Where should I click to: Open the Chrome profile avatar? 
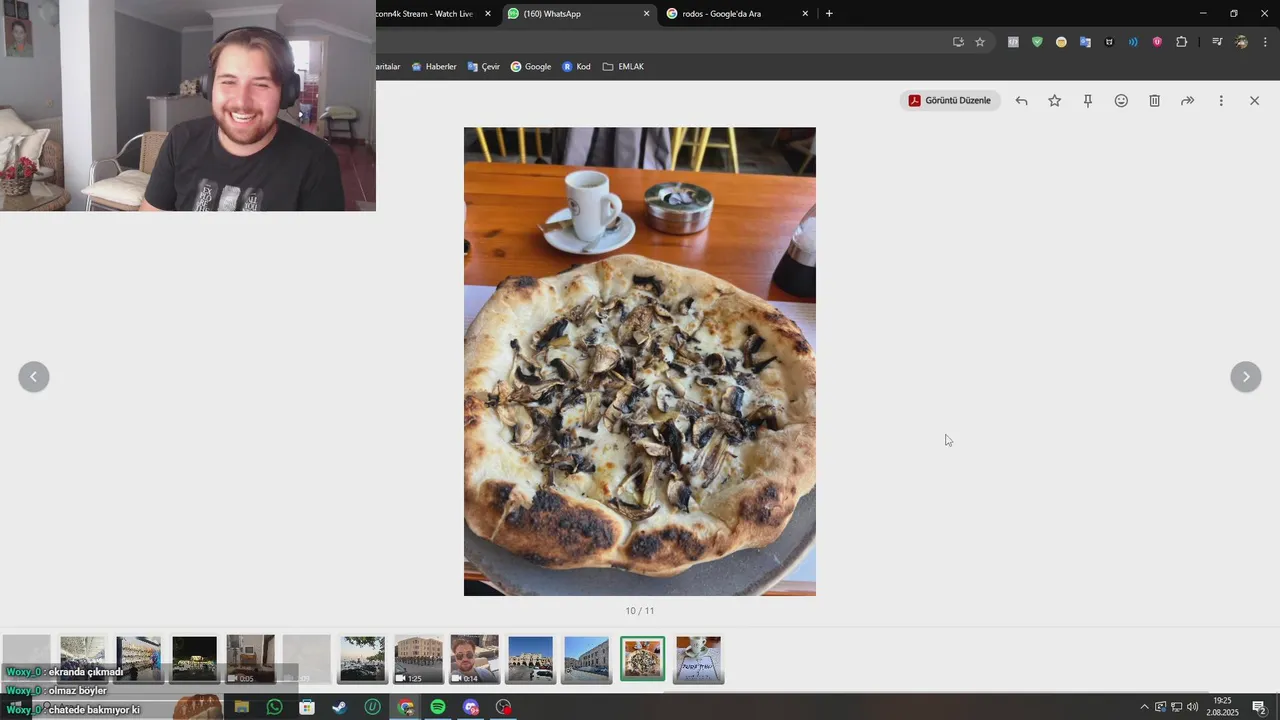[x=1241, y=42]
